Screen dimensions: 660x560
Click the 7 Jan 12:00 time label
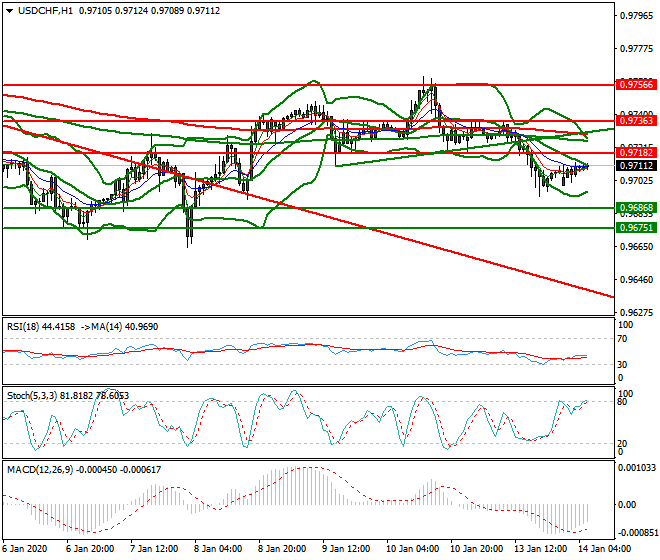(154, 549)
